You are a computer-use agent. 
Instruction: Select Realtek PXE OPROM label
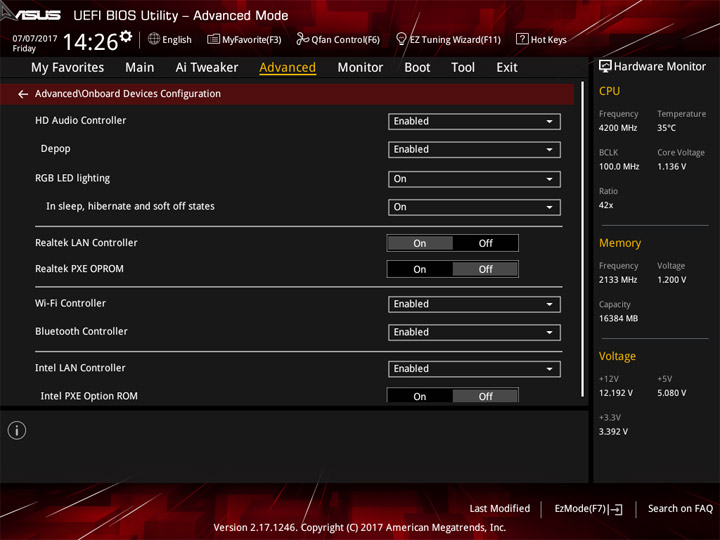(79, 269)
